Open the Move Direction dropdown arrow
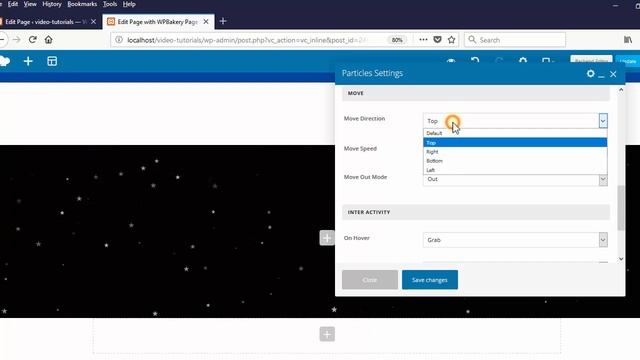This screenshot has height=360, width=640. click(603, 121)
